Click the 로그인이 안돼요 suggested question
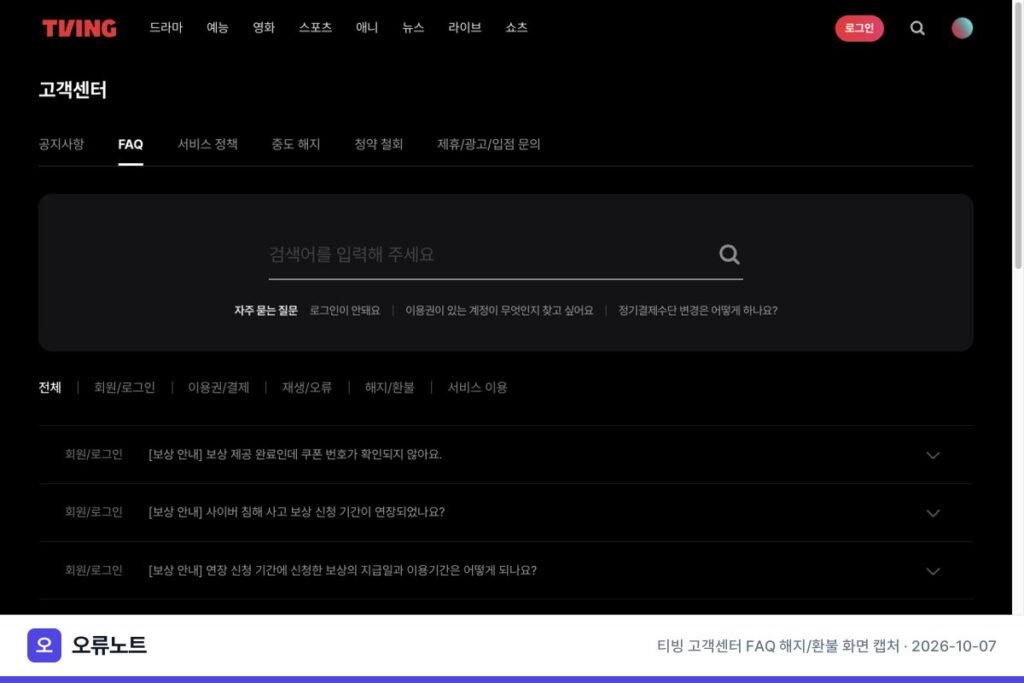Screen dimensions: 1024x683 tap(345, 310)
